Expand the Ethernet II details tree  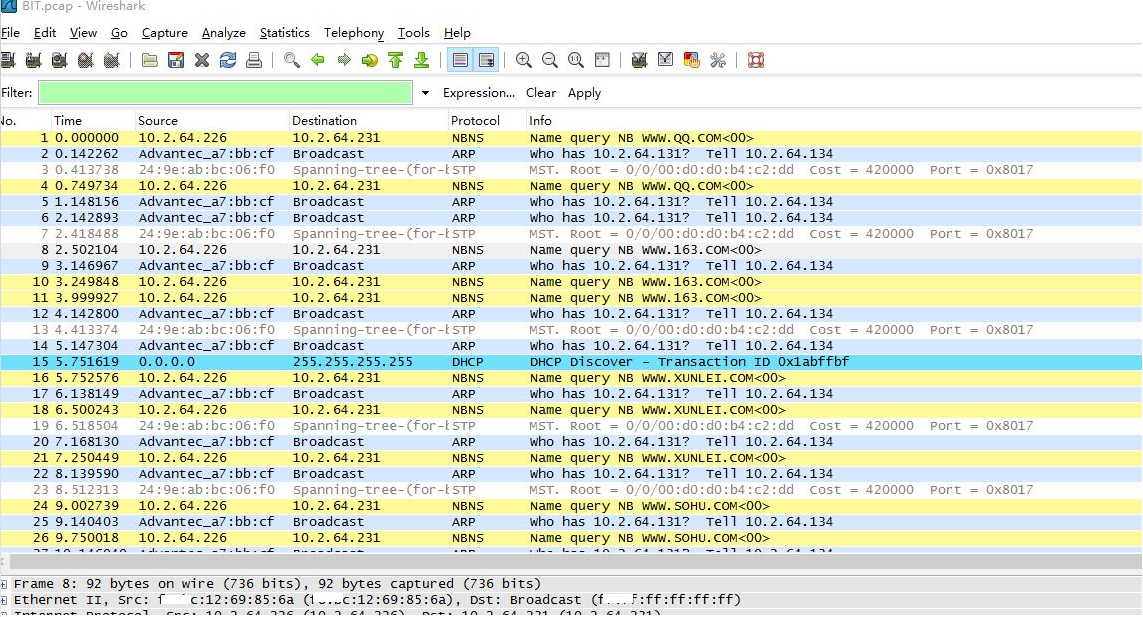point(5,601)
